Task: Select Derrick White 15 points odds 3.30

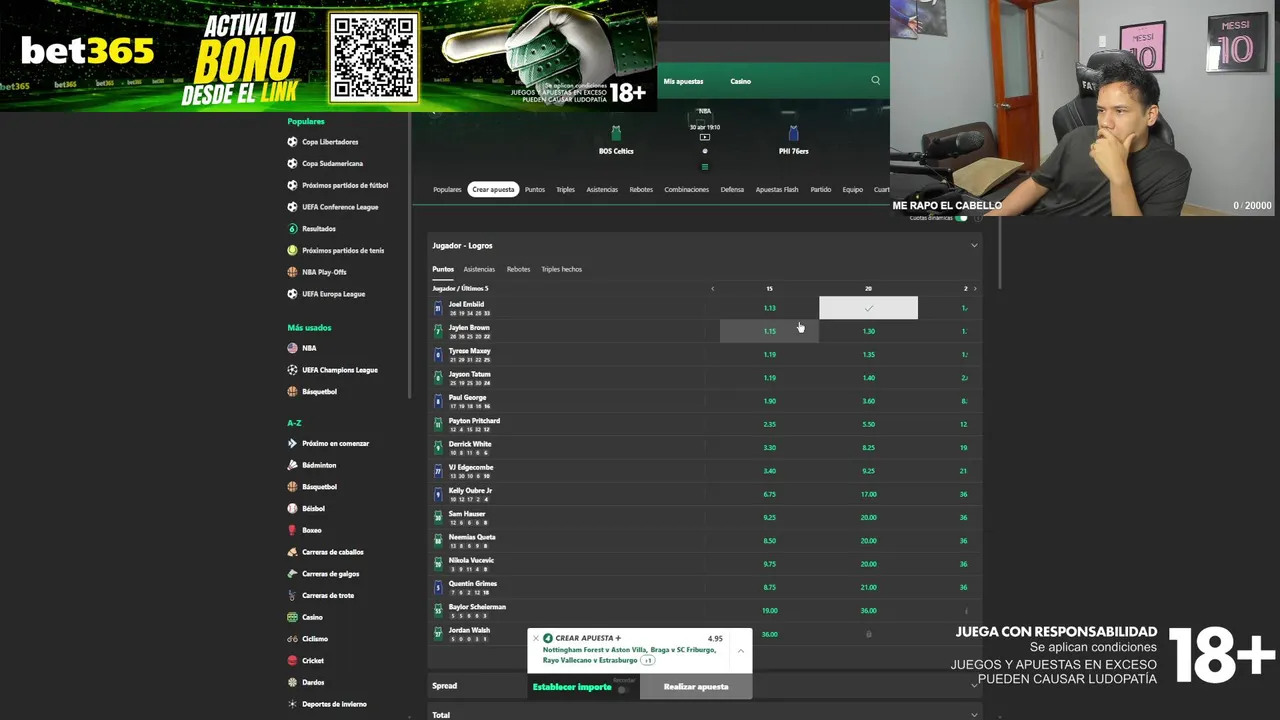Action: [x=769, y=447]
